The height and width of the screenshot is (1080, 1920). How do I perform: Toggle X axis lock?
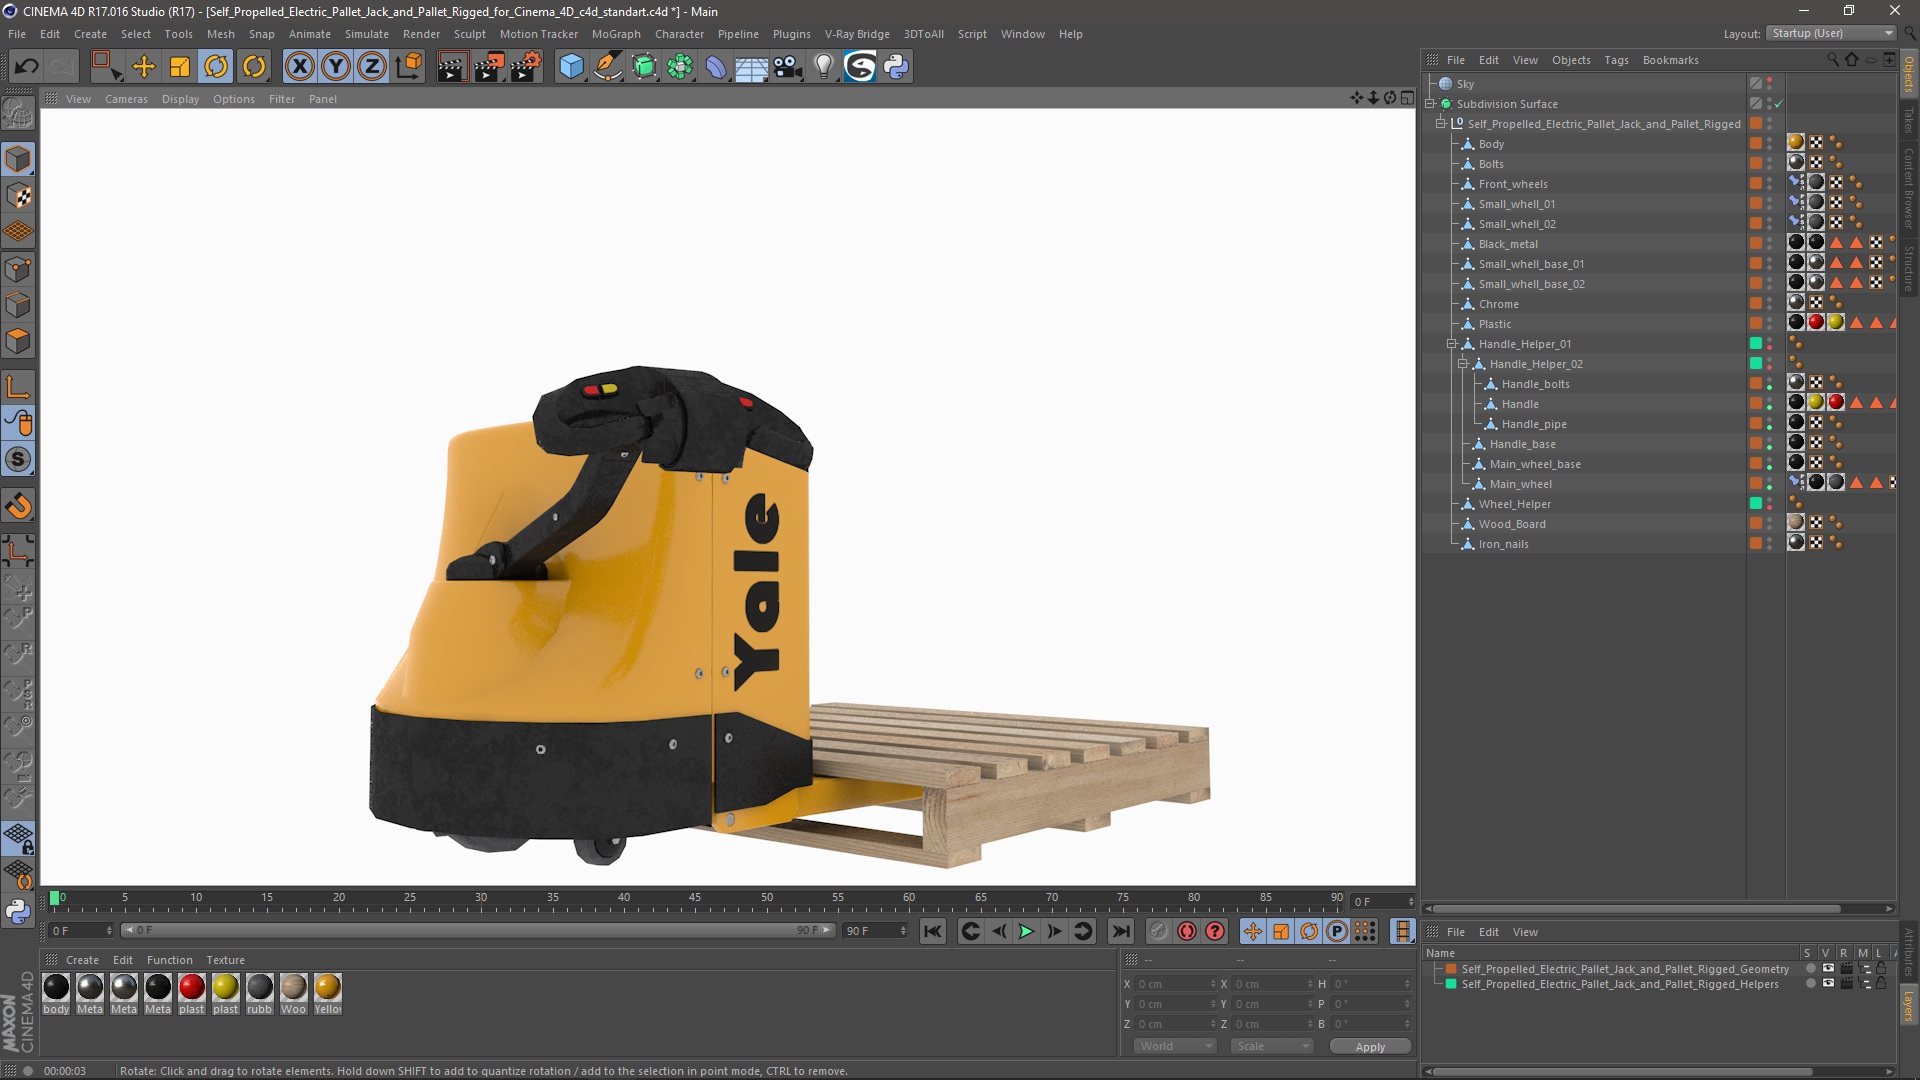[x=299, y=67]
